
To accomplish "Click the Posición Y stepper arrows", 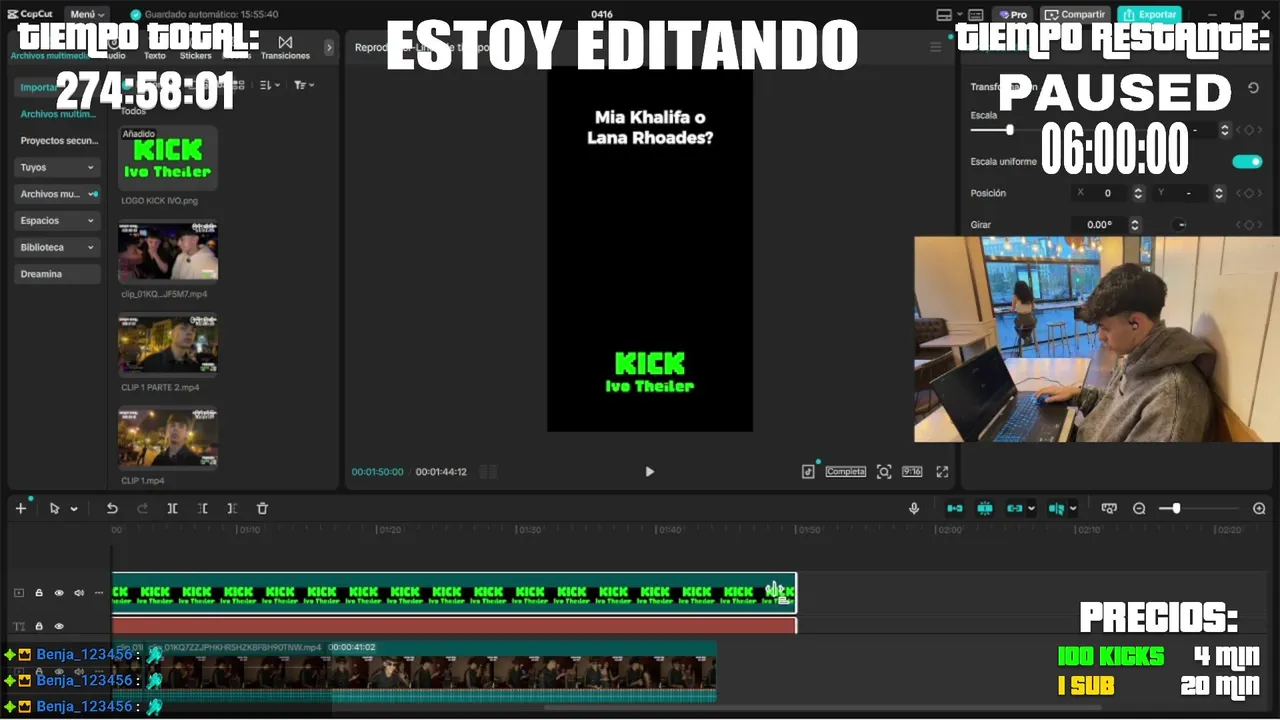I will tap(1219, 193).
